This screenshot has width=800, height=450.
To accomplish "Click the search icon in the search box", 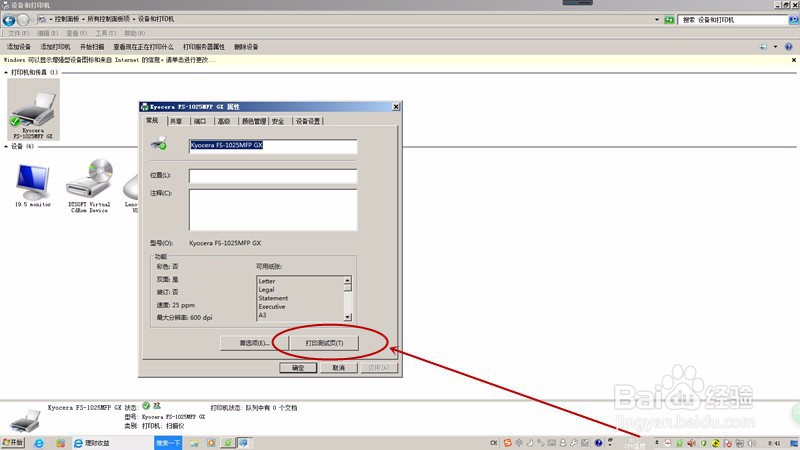I will (x=793, y=20).
